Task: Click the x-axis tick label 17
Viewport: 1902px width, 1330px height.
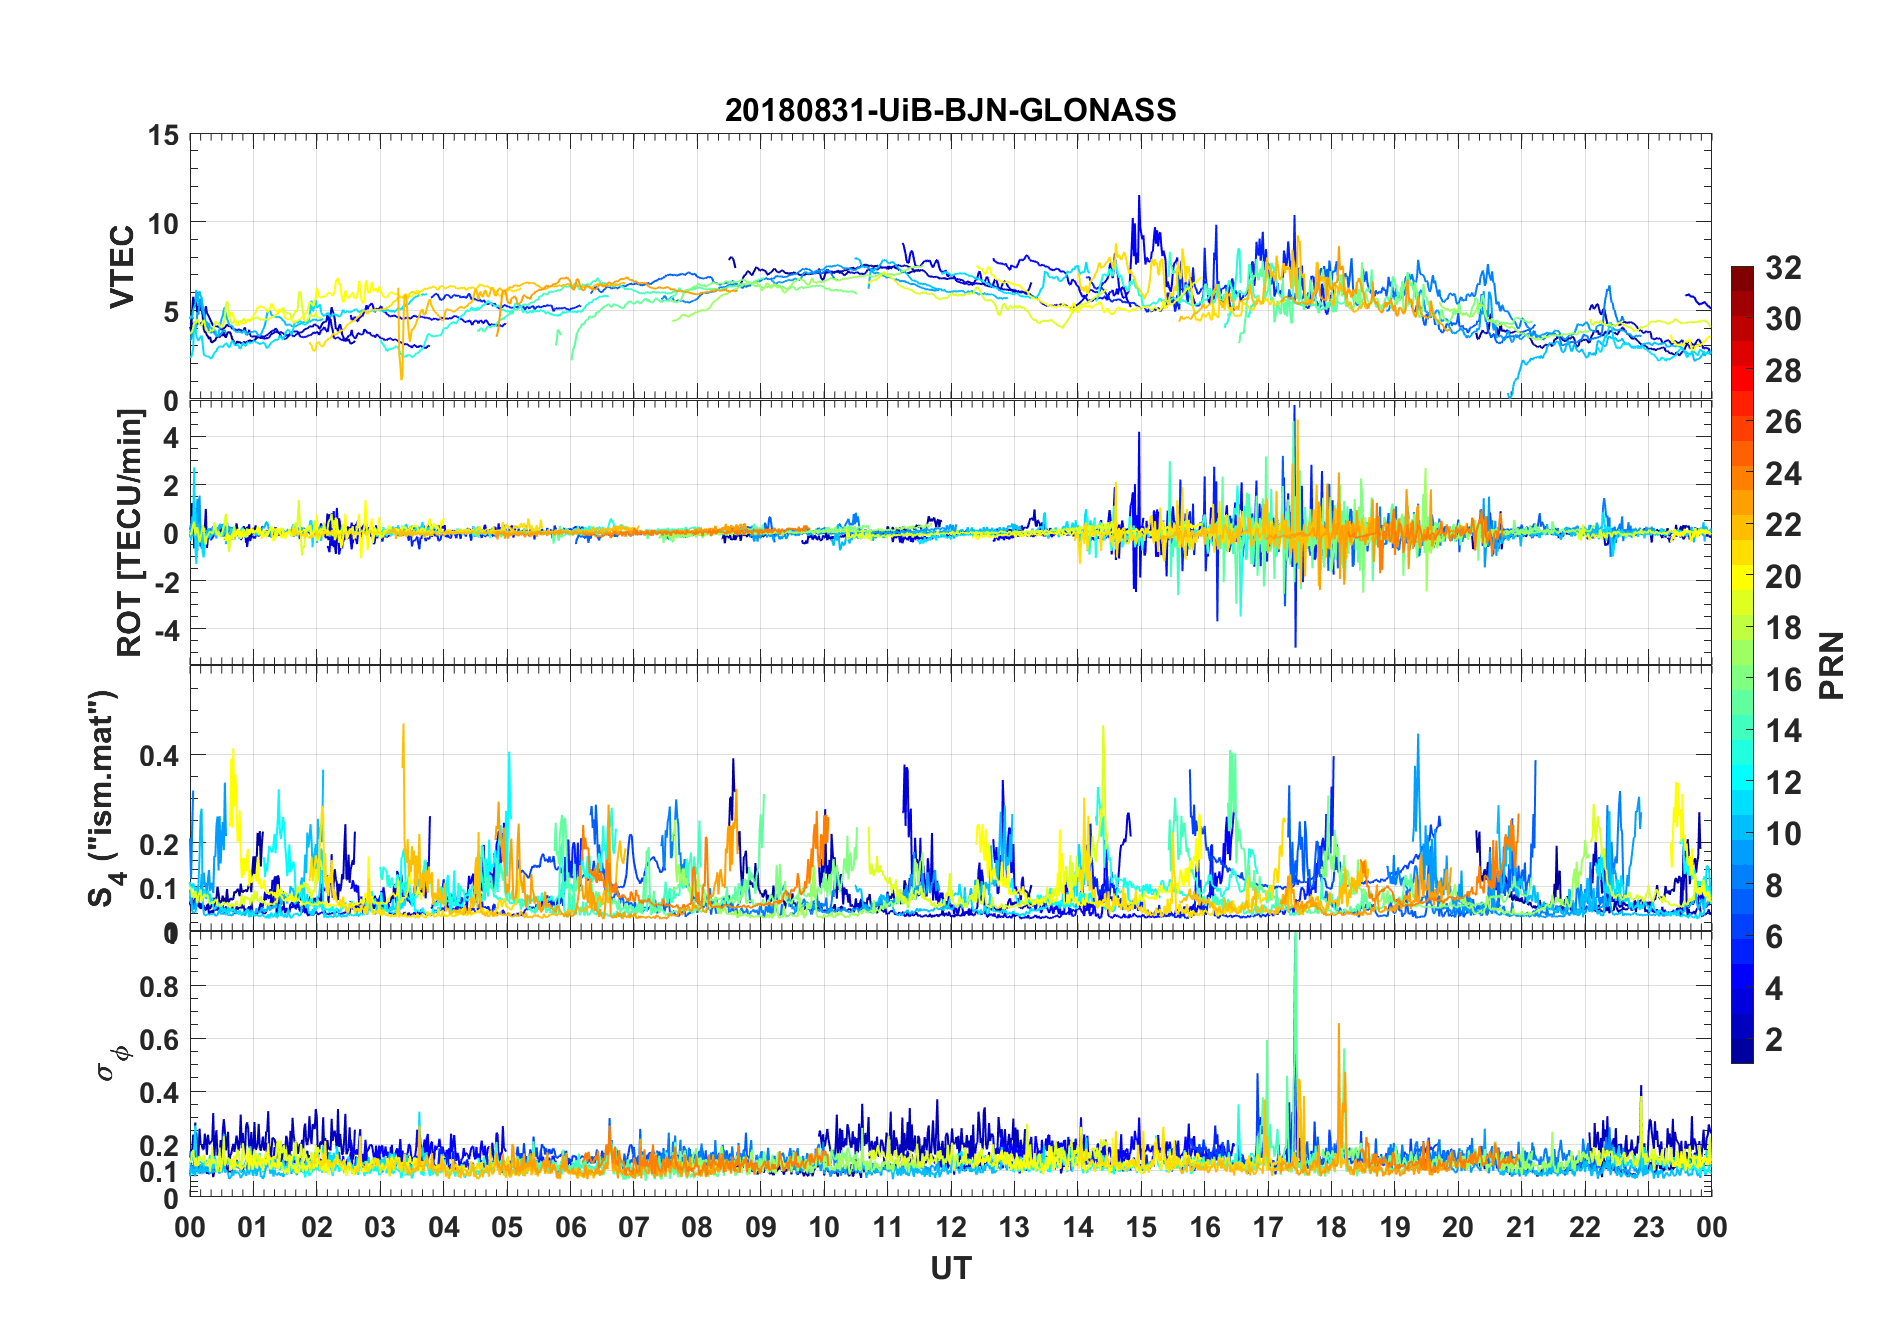Action: [x=1267, y=1227]
